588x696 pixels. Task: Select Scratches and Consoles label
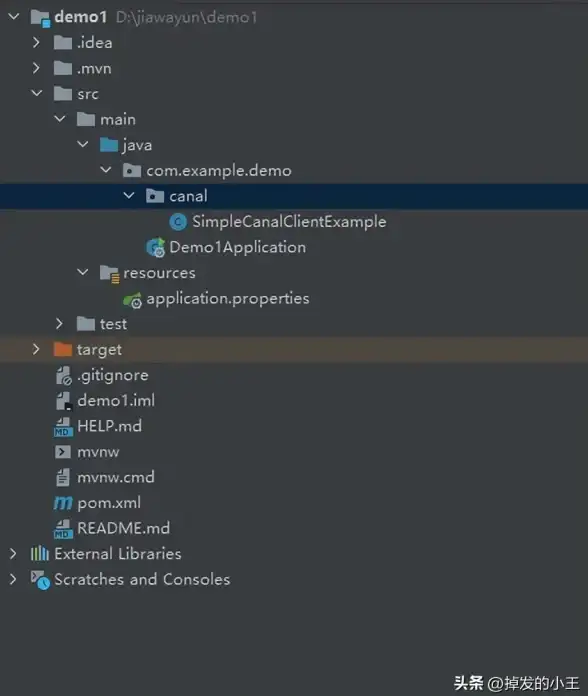(x=142, y=580)
